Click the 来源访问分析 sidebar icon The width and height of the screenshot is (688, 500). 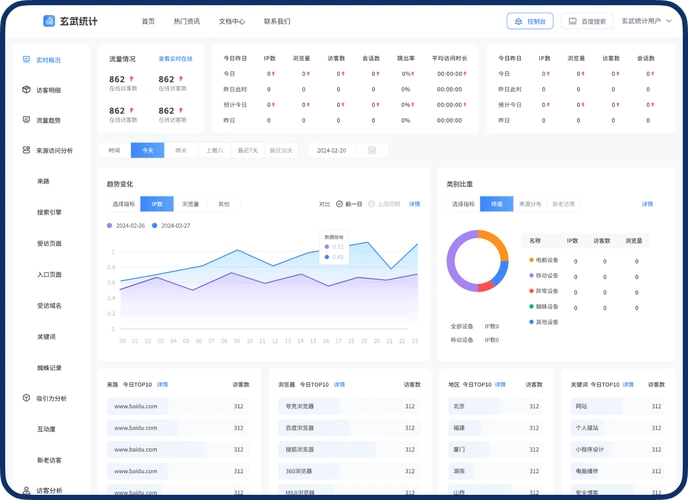[x=26, y=150]
